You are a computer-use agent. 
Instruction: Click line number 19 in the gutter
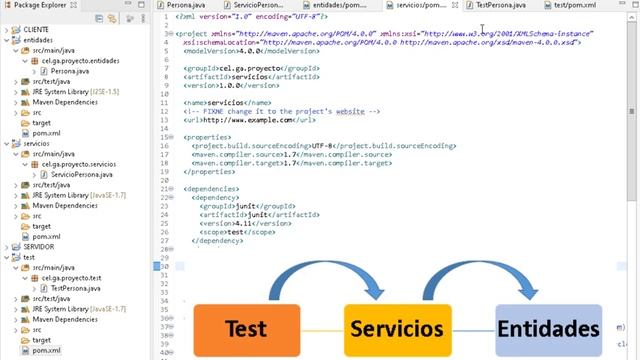[164, 171]
